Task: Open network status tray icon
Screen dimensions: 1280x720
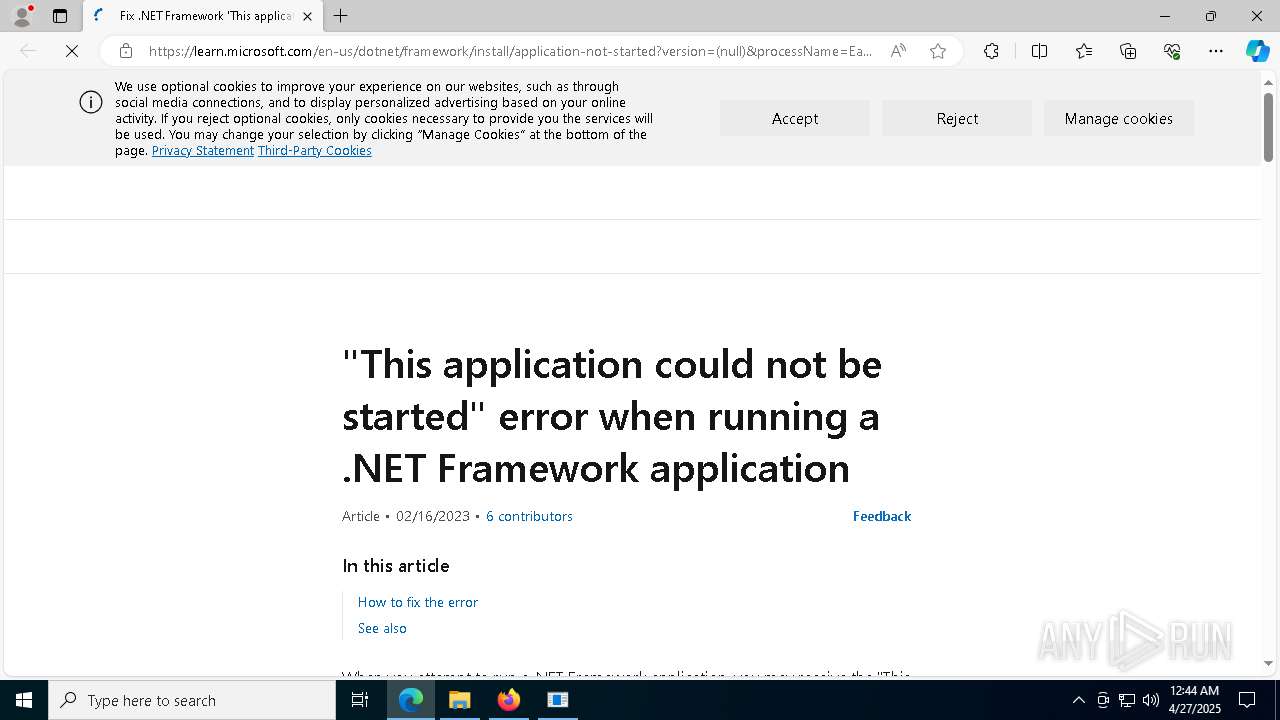Action: pos(1127,700)
